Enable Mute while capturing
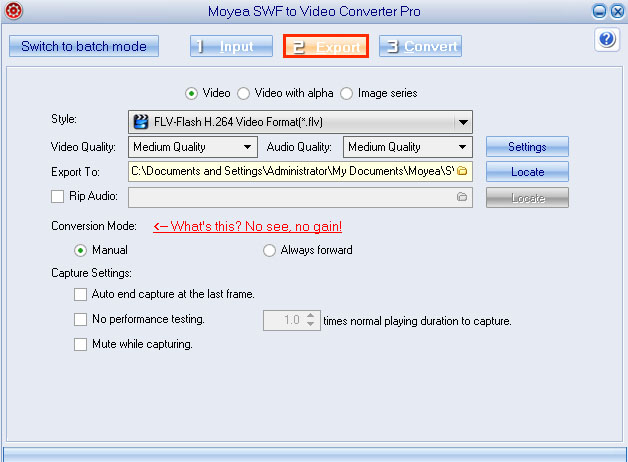 [x=80, y=344]
